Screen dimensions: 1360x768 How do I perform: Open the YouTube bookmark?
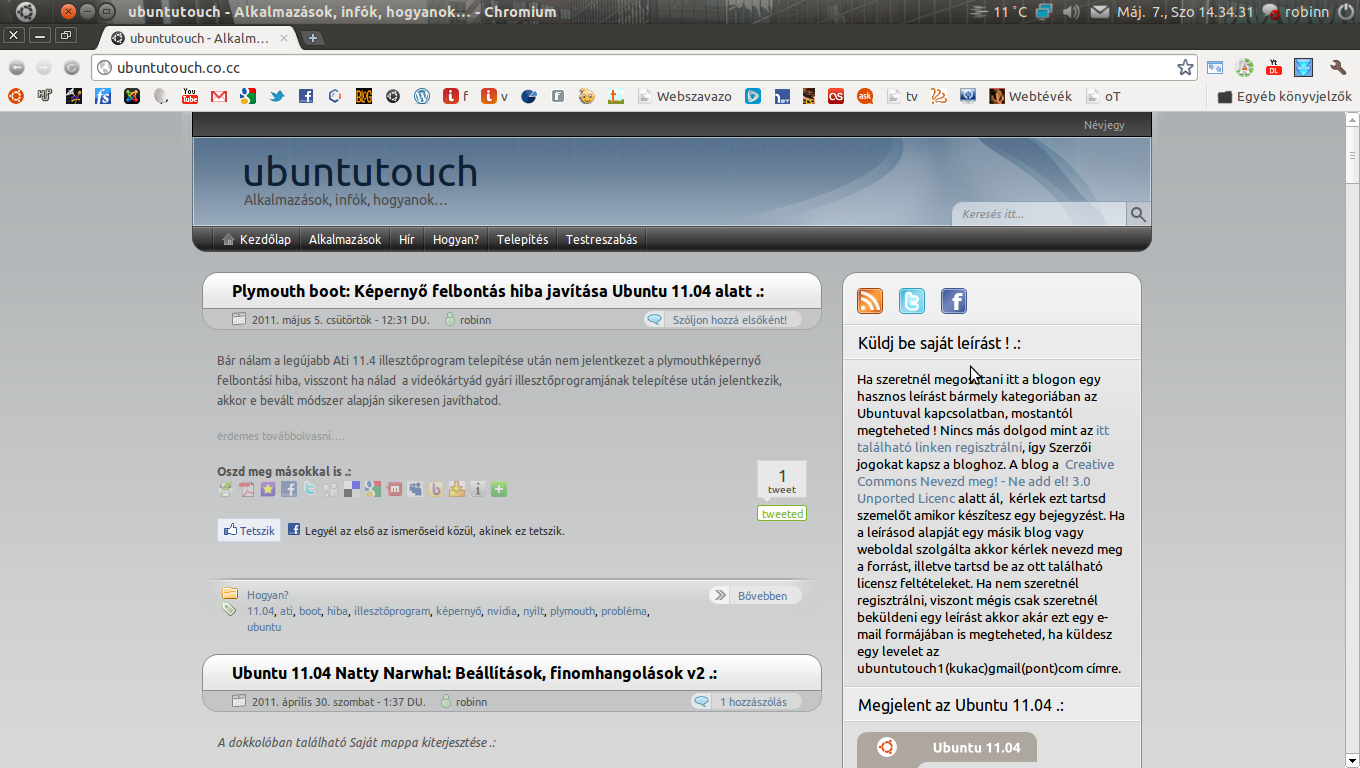coord(190,96)
